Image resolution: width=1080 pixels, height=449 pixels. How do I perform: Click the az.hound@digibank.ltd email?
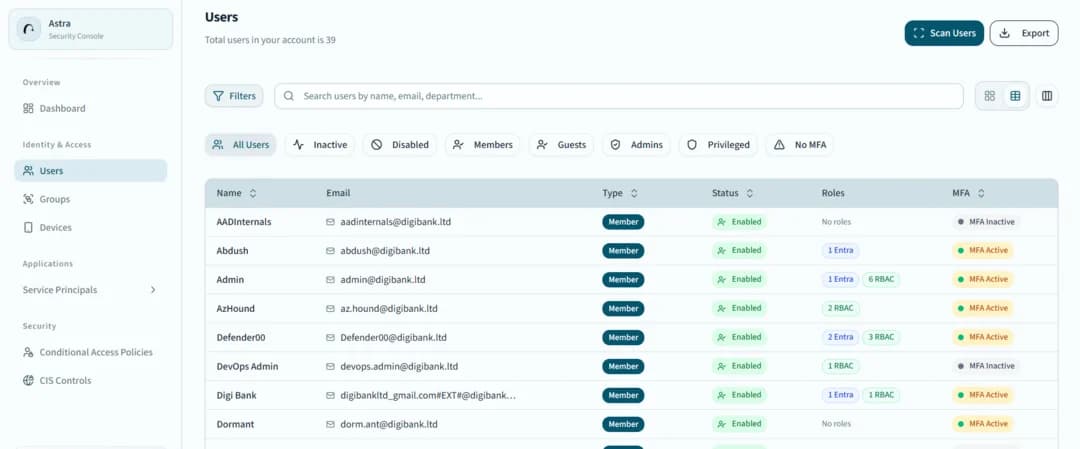point(388,309)
